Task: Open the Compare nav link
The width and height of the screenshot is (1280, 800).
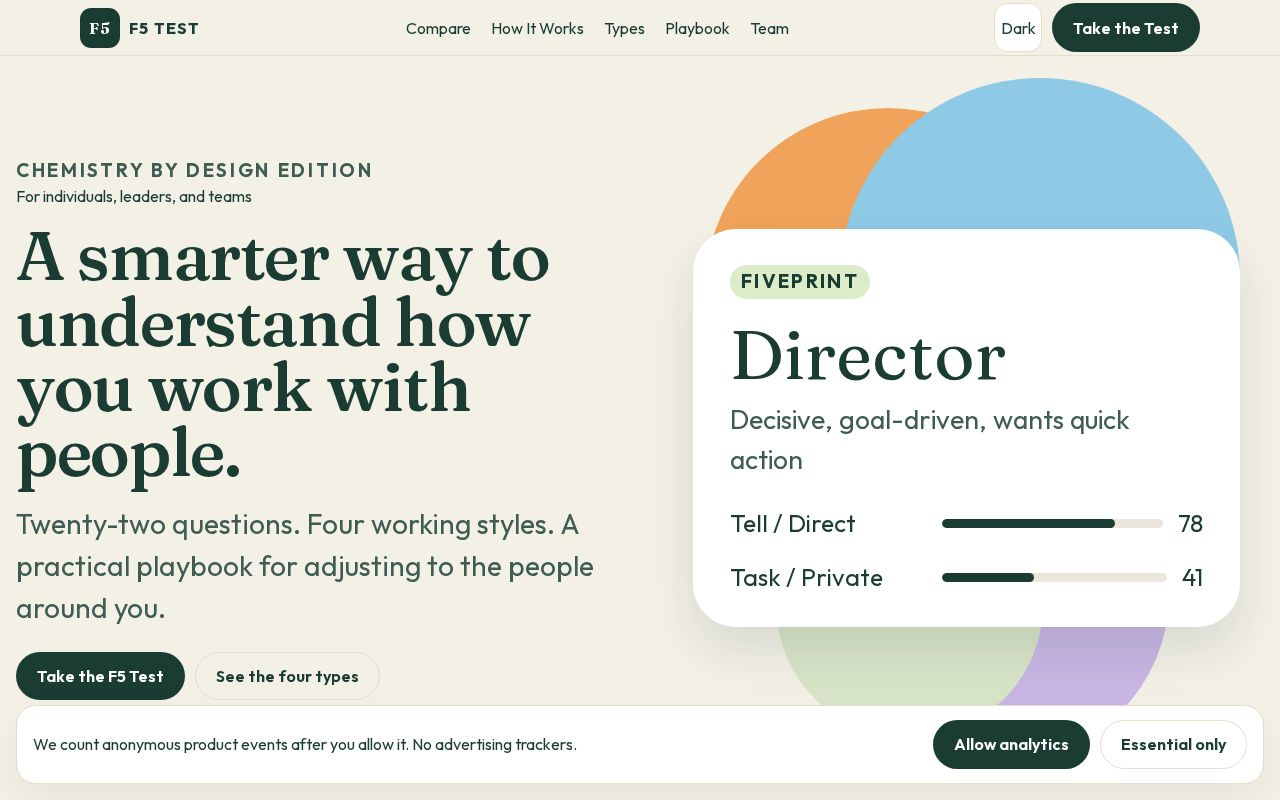Action: pyautogui.click(x=438, y=28)
